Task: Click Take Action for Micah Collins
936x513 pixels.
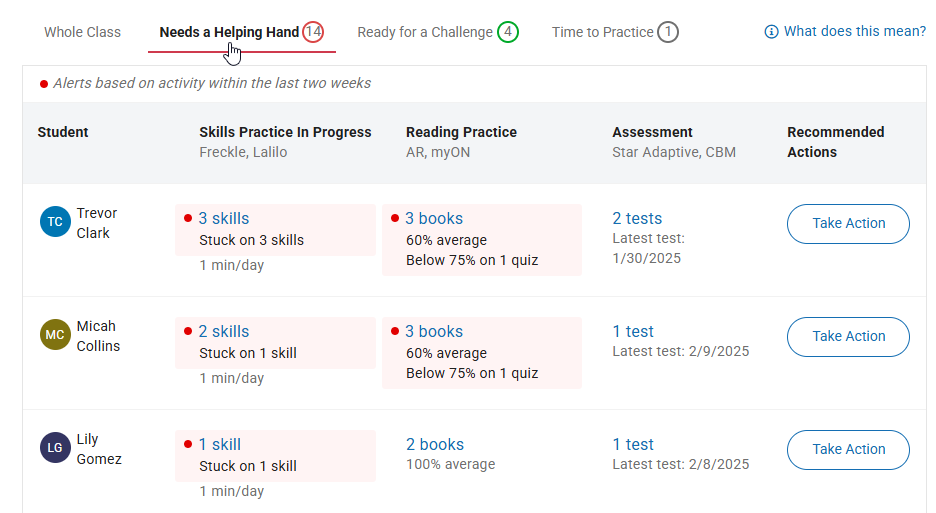Action: coord(848,337)
